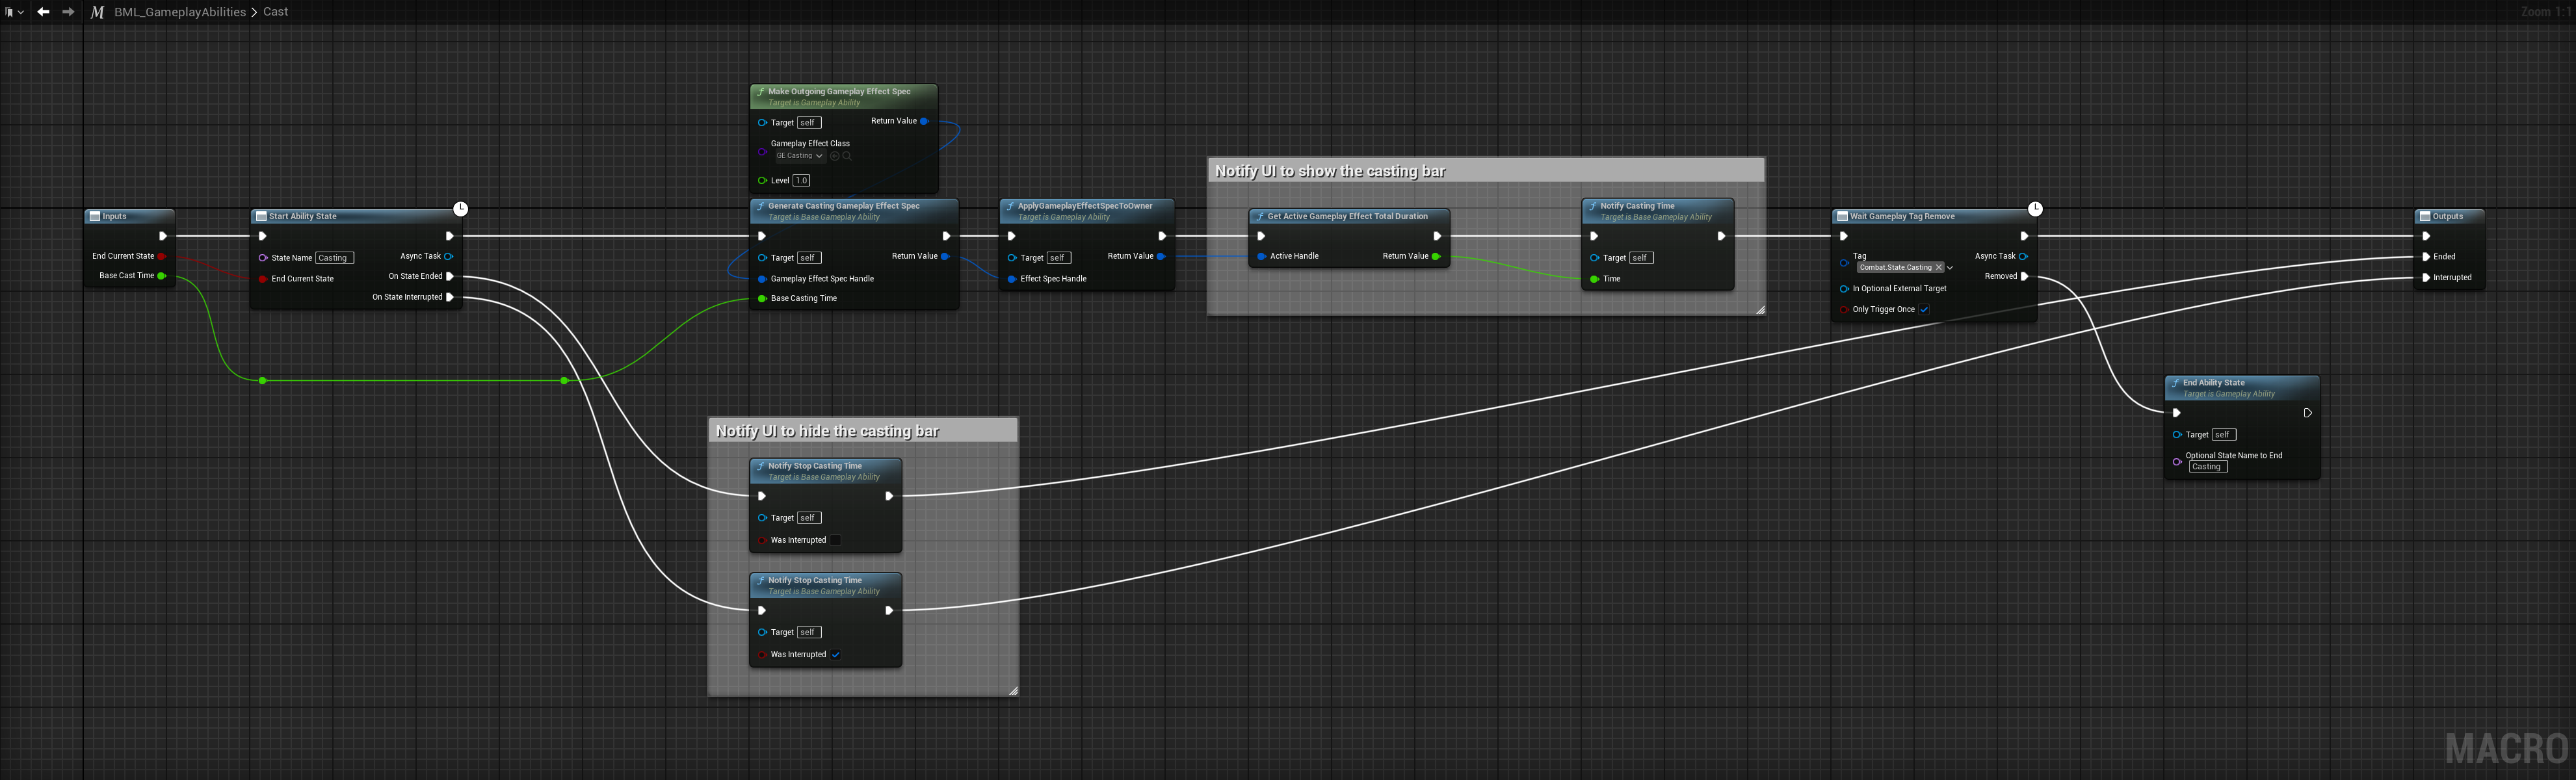This screenshot has height=780, width=2576.
Task: Uncheck Was Interrupted on lower Notify Stop Casting Time
Action: click(x=836, y=654)
